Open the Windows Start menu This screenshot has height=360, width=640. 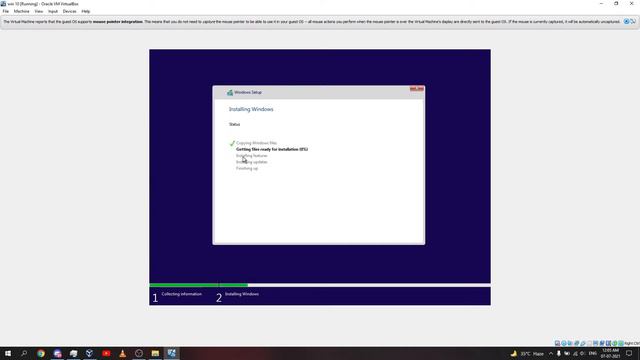pyautogui.click(x=8, y=353)
